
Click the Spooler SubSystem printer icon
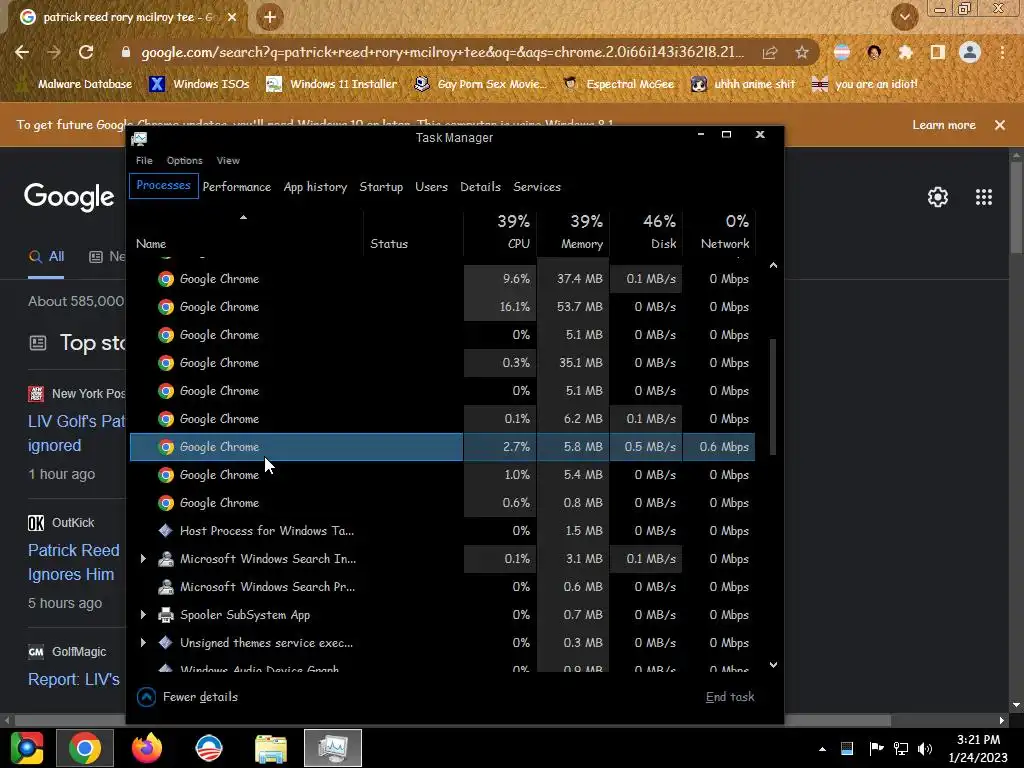166,615
